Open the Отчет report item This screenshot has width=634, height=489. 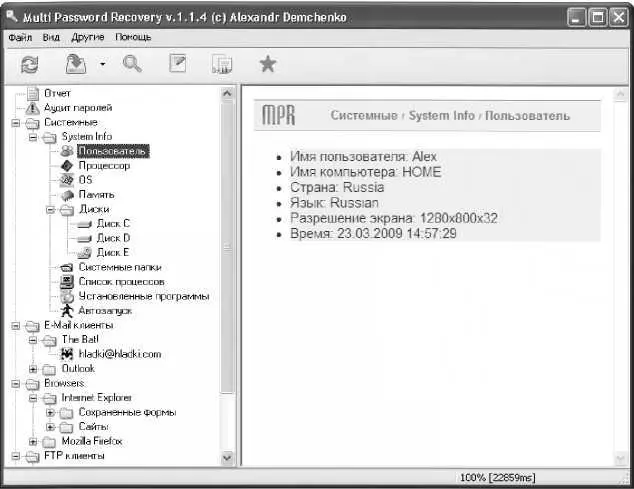57,93
